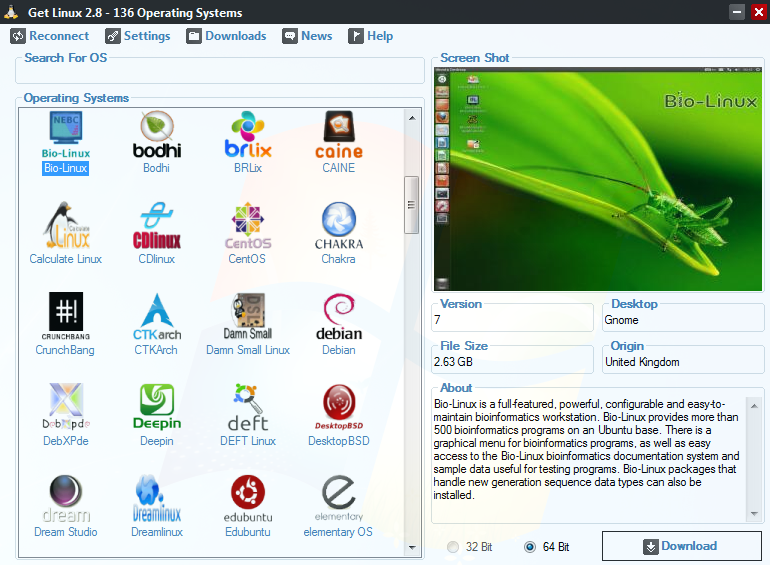This screenshot has height=565, width=770.
Task: Select the CAINE distribution icon
Action: pyautogui.click(x=339, y=135)
